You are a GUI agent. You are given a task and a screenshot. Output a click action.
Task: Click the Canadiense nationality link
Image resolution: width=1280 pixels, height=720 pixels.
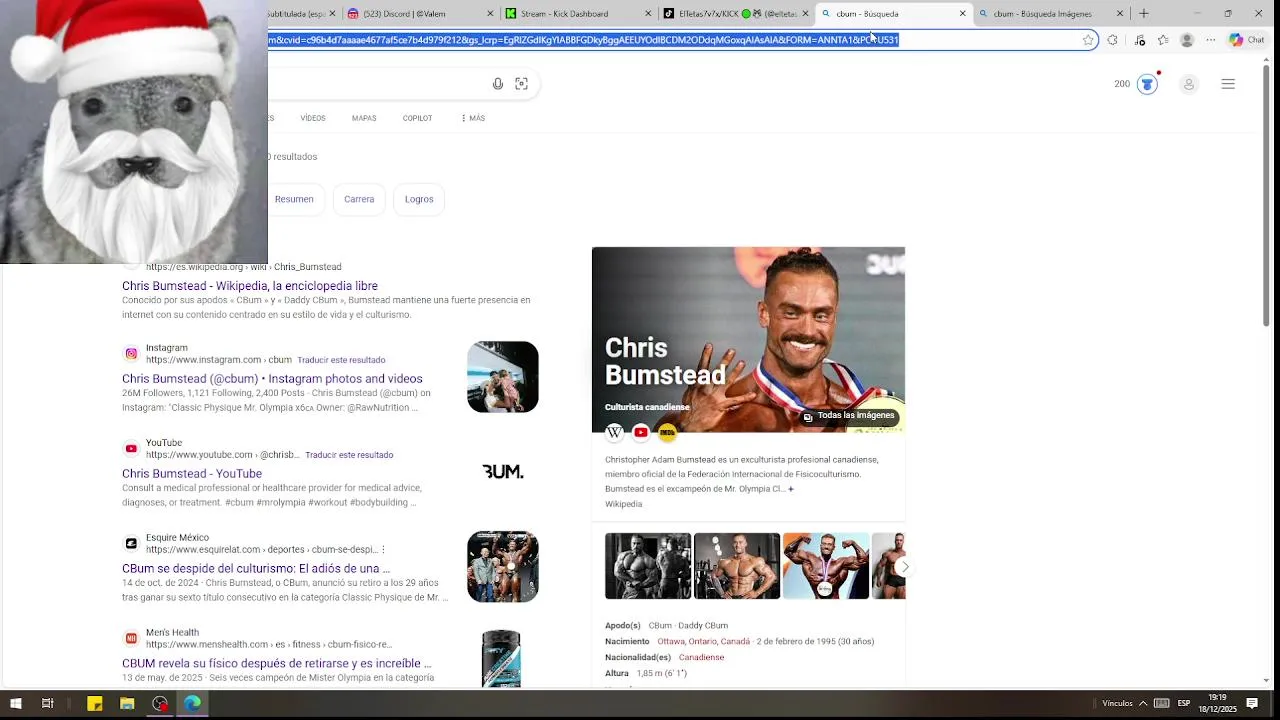tap(701, 658)
